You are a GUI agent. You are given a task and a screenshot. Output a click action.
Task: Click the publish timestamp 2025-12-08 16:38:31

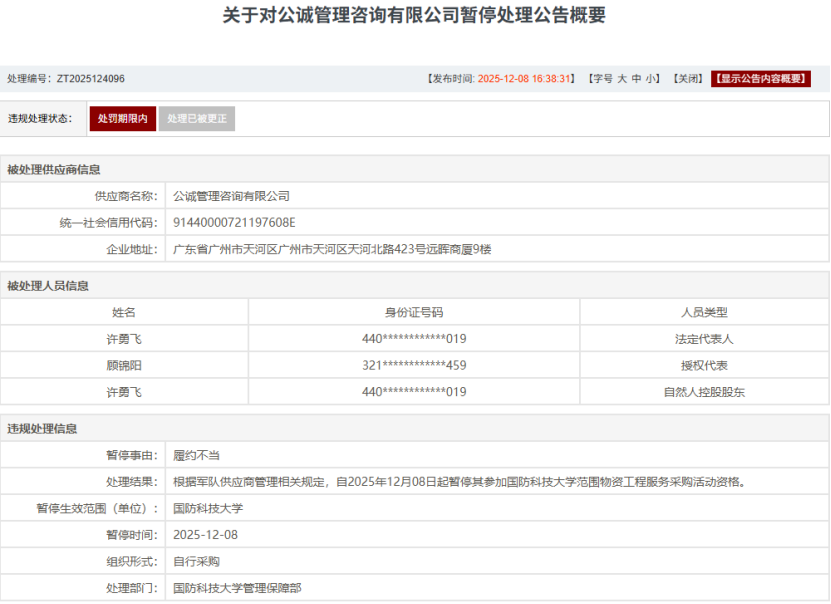[x=525, y=79]
